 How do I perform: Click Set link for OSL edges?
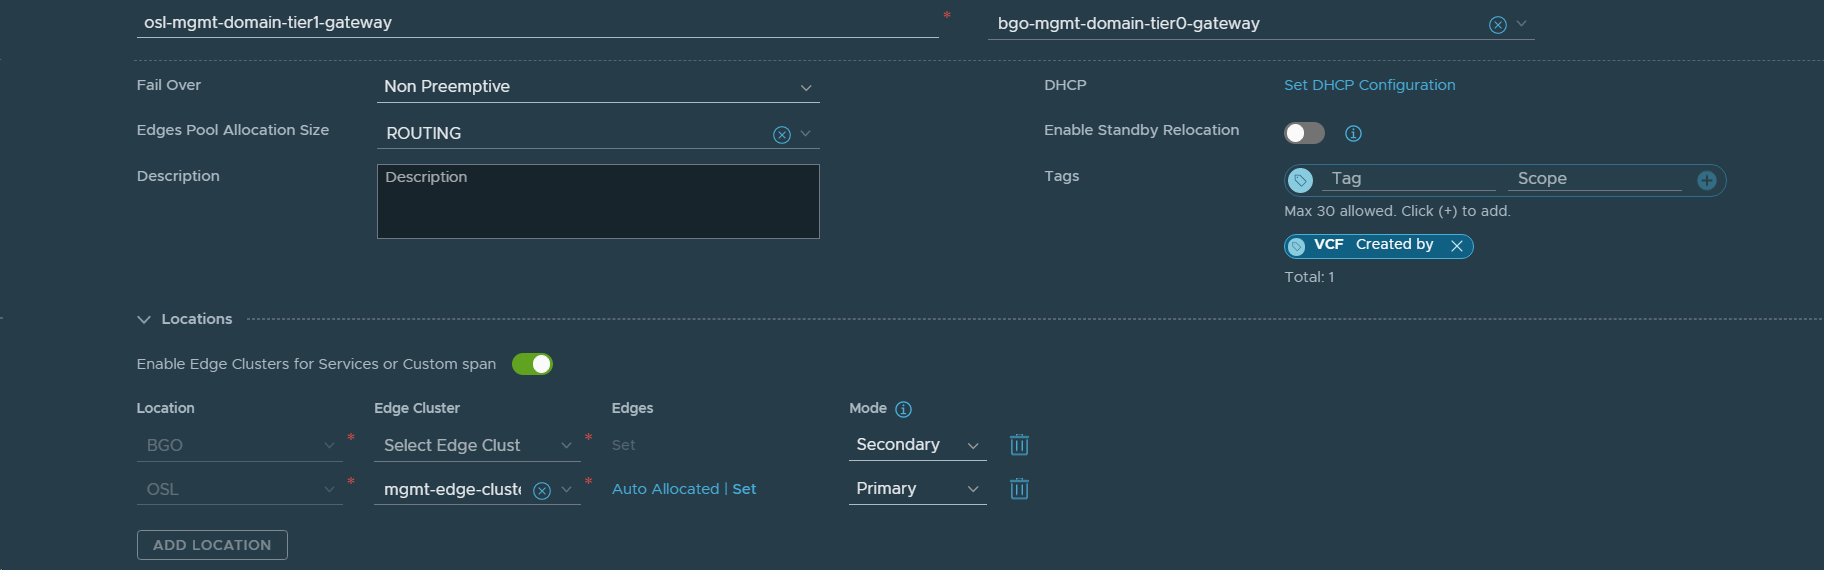[x=744, y=489]
